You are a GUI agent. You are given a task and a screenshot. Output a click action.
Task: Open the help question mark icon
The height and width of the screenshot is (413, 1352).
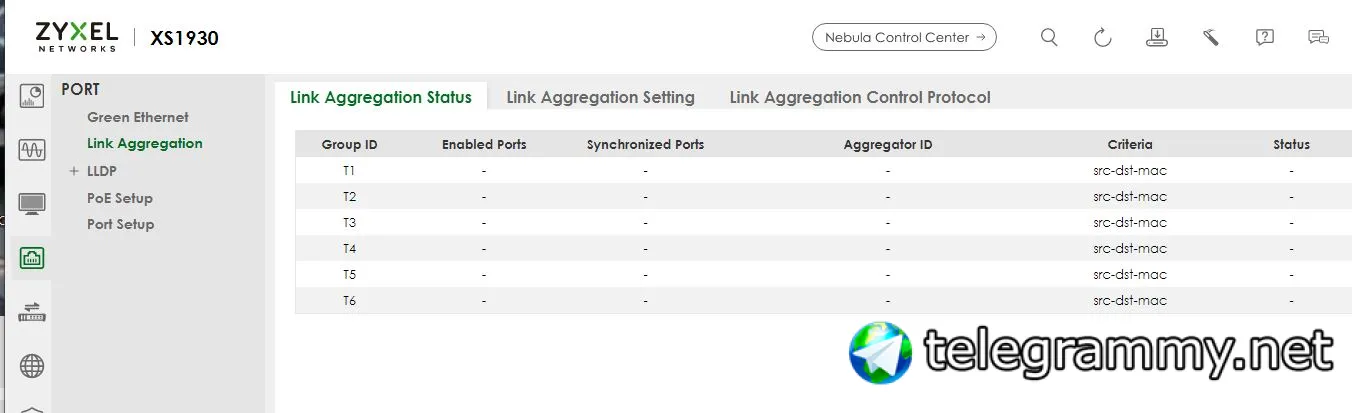pyautogui.click(x=1265, y=37)
